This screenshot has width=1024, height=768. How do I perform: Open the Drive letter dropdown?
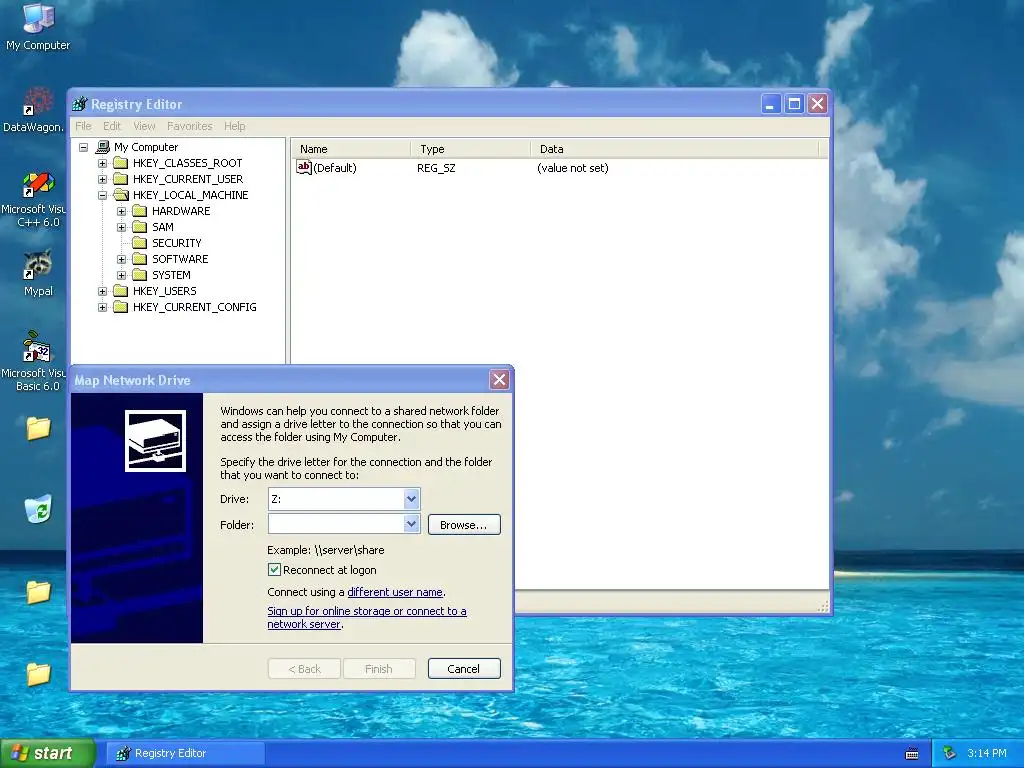pos(411,499)
